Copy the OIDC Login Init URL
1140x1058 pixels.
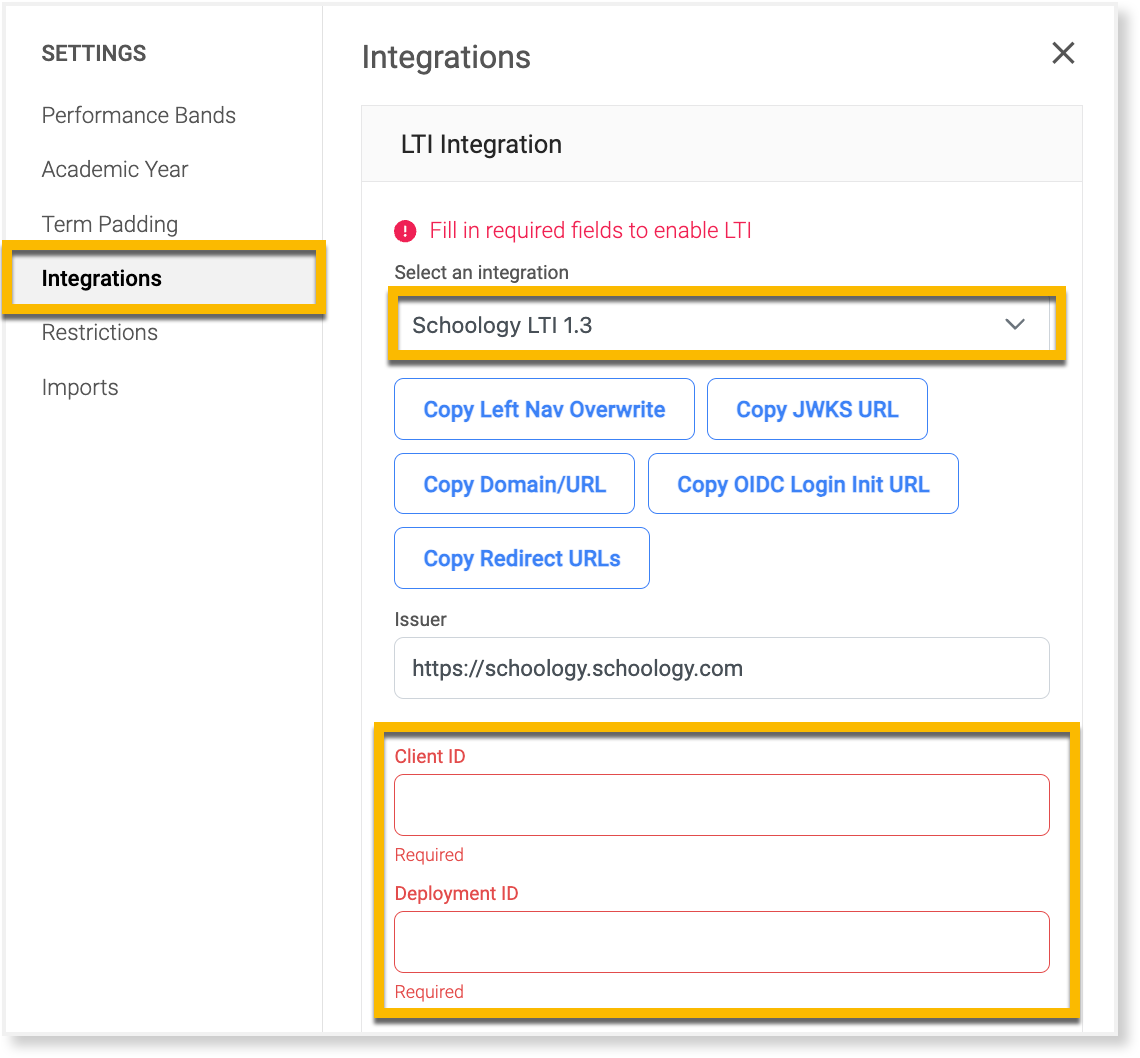[x=803, y=484]
